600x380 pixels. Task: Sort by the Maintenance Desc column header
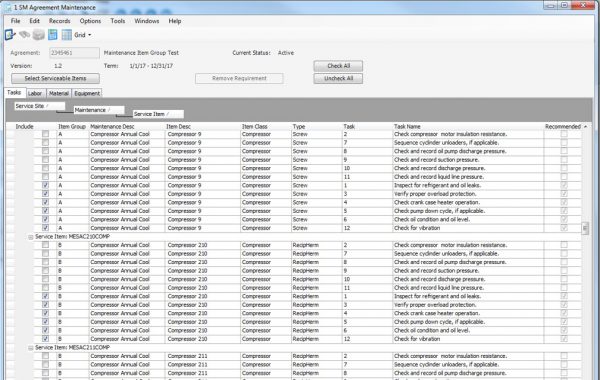pos(112,127)
